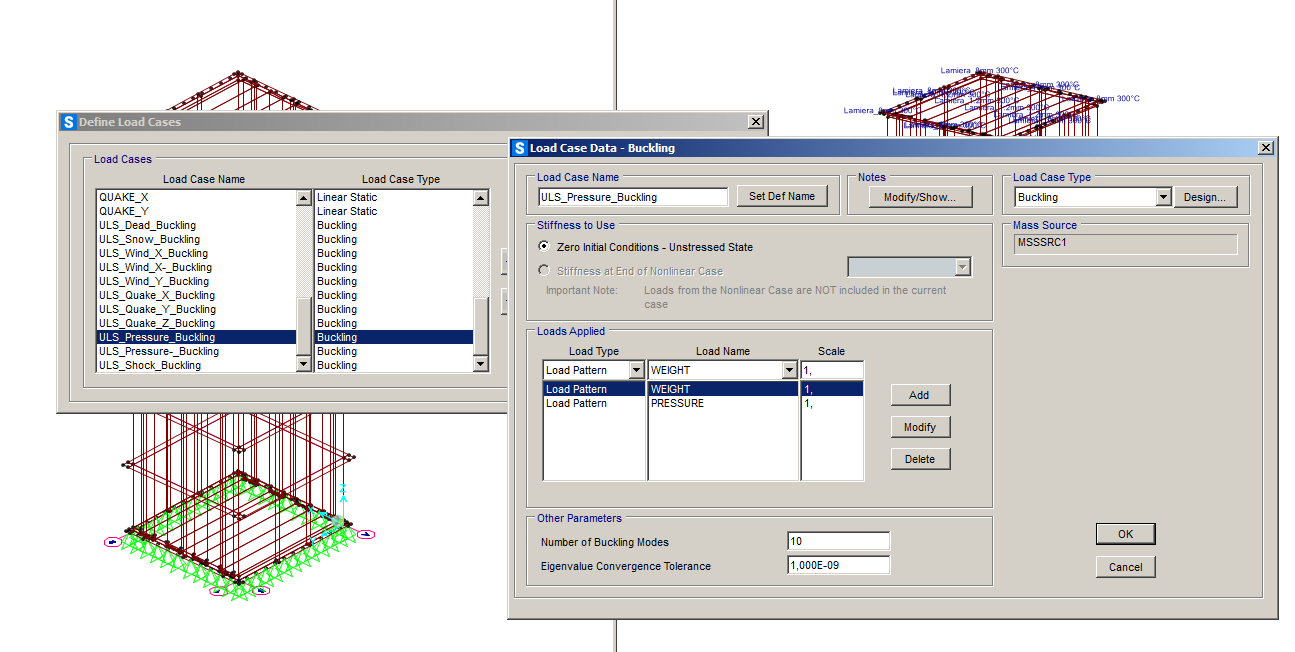Select Zero Initial Conditions radio option

[544, 247]
